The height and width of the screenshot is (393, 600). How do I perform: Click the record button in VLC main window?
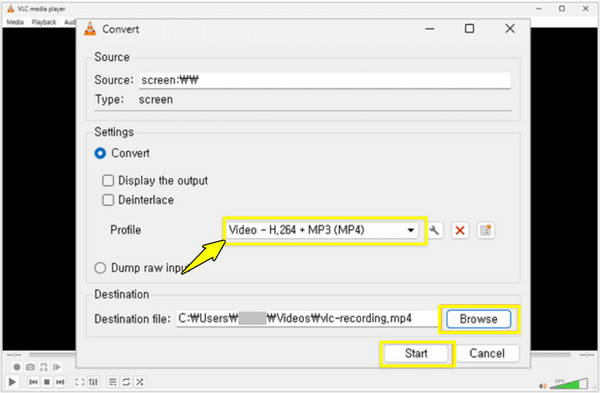[17, 367]
